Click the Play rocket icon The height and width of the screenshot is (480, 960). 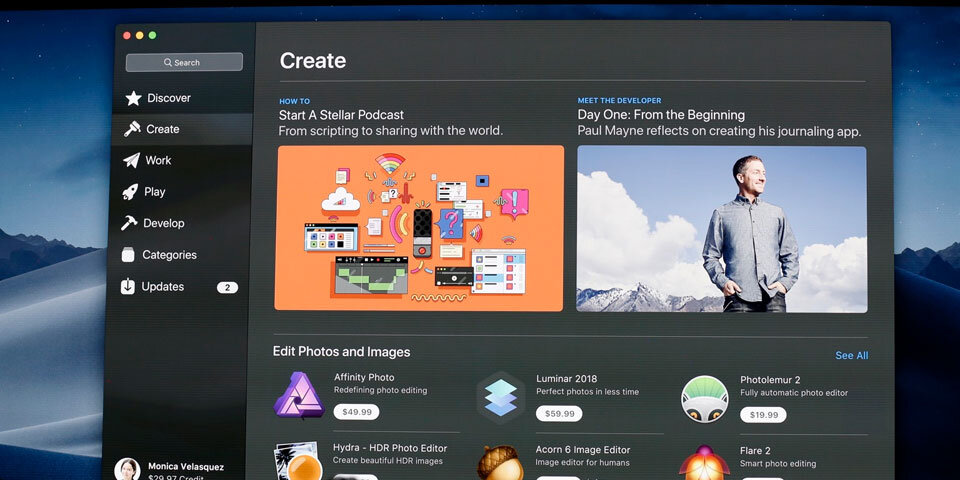click(x=130, y=192)
